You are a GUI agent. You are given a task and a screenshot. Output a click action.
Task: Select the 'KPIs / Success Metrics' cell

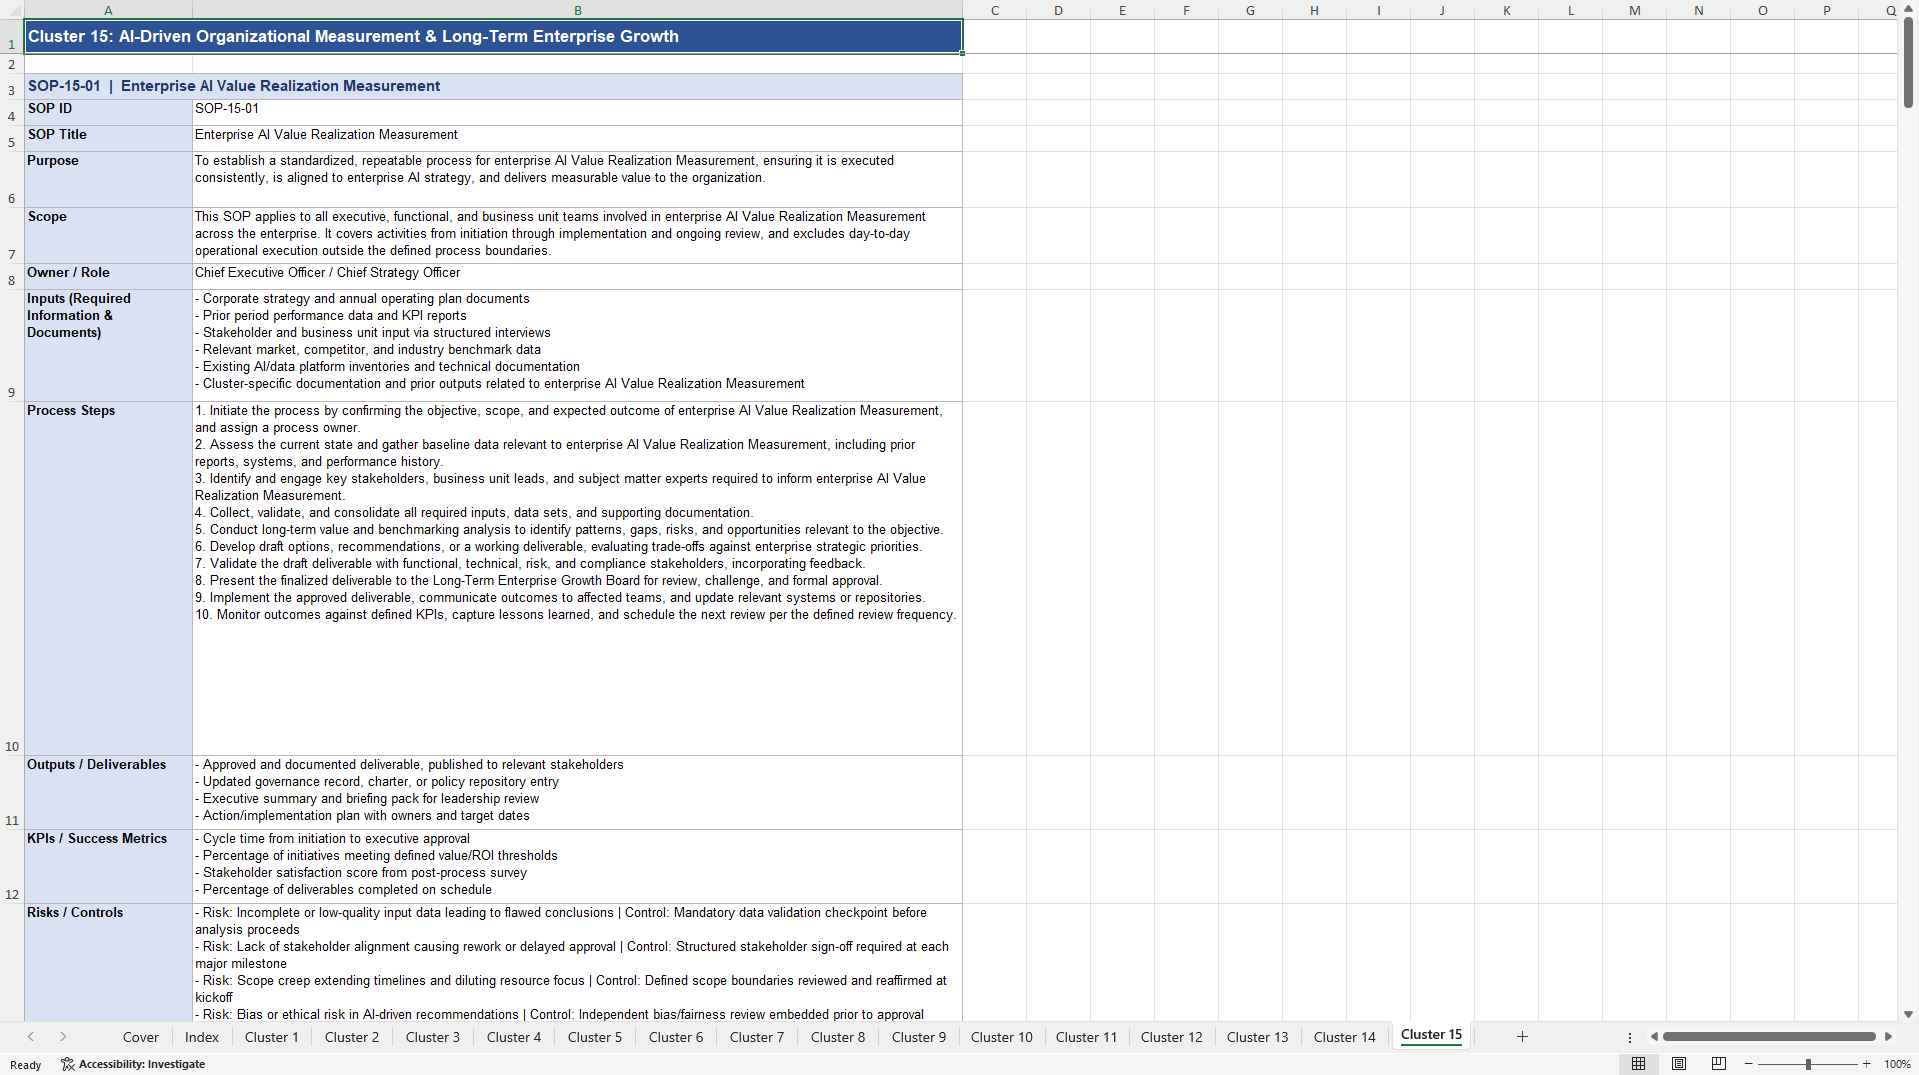[108, 866]
